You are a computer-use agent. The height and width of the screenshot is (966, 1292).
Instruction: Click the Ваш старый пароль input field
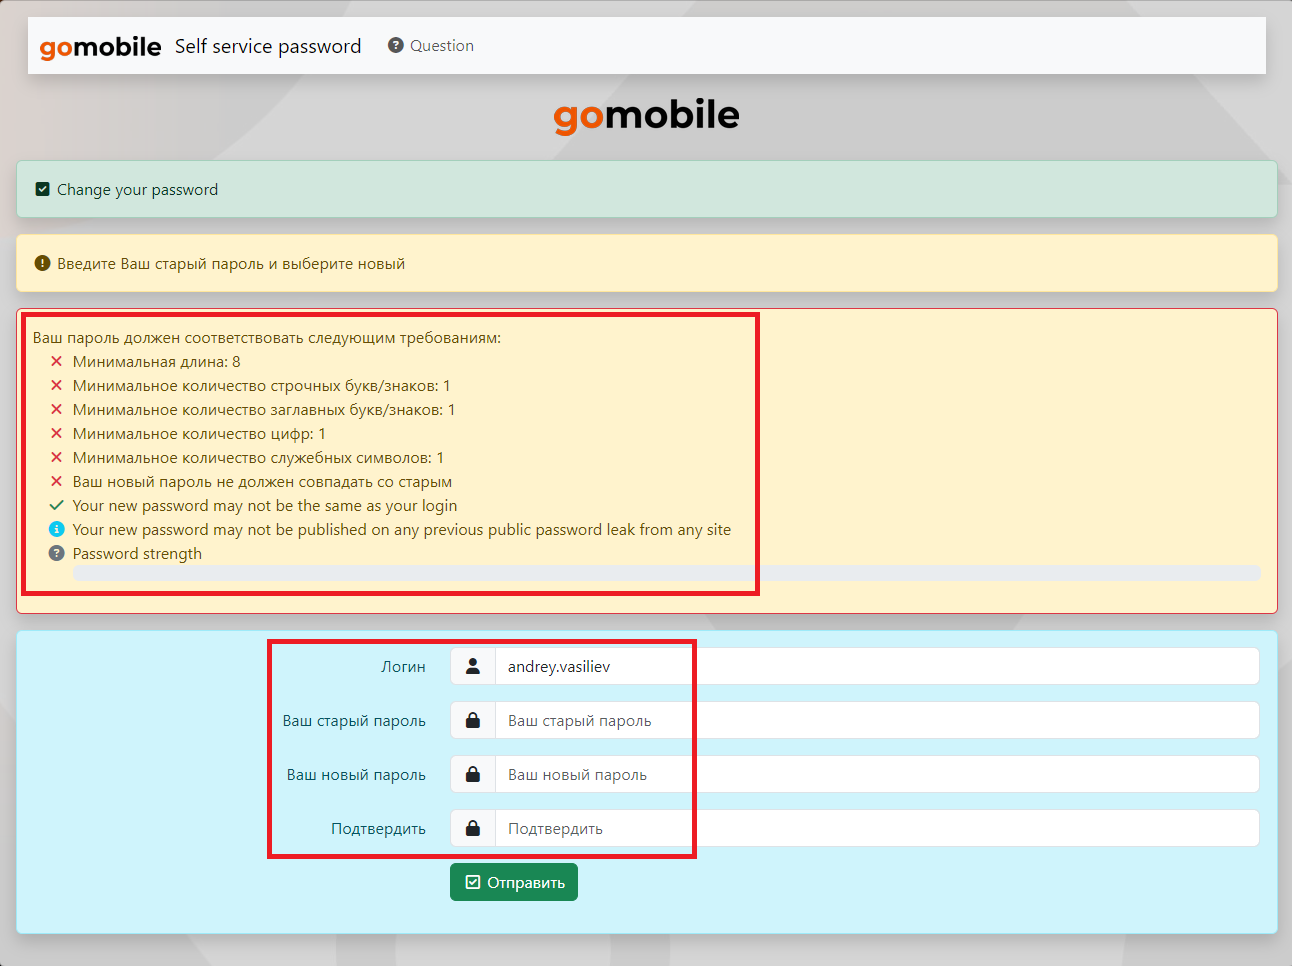pyautogui.click(x=876, y=720)
